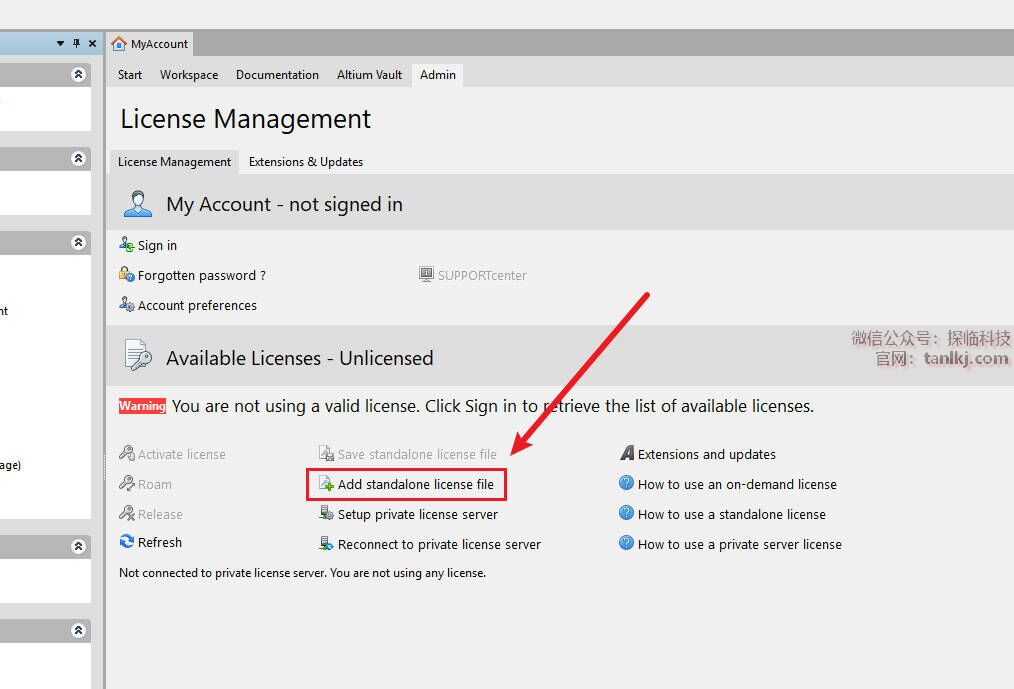The width and height of the screenshot is (1014, 689).
Task: Open the Altium Vault tab
Action: (x=369, y=75)
